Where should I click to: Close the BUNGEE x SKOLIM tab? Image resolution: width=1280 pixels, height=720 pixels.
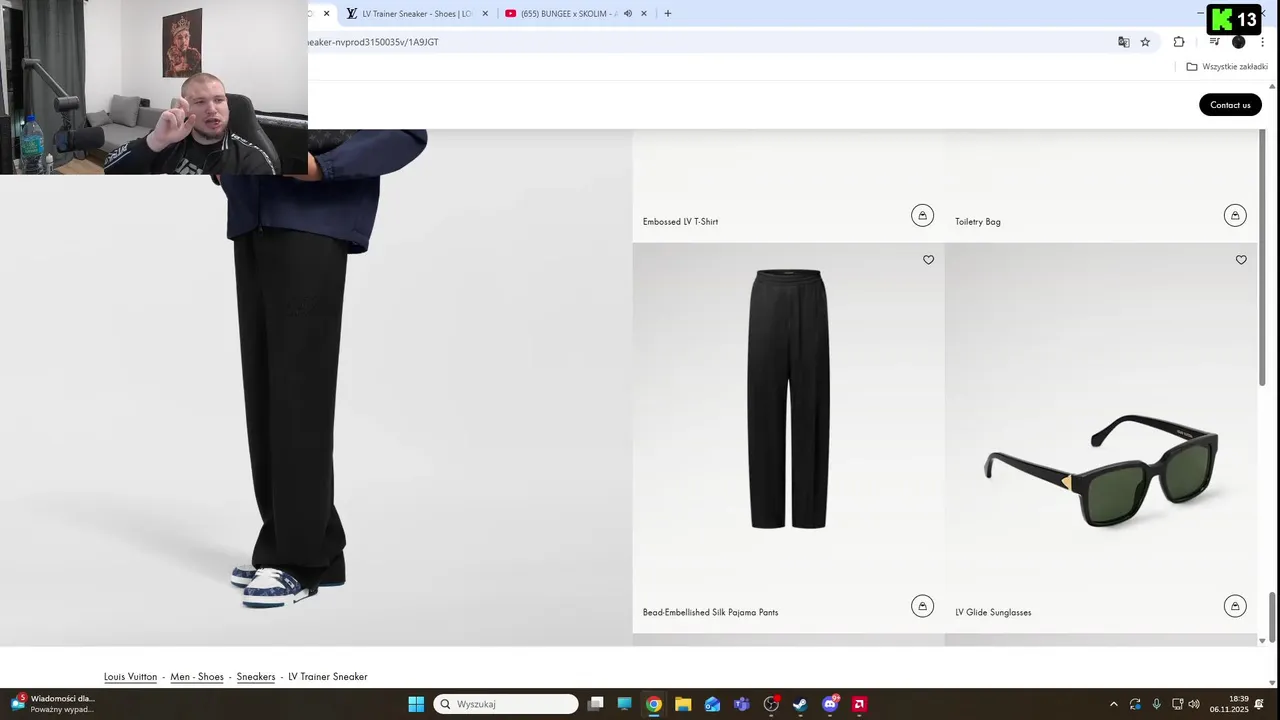click(644, 14)
